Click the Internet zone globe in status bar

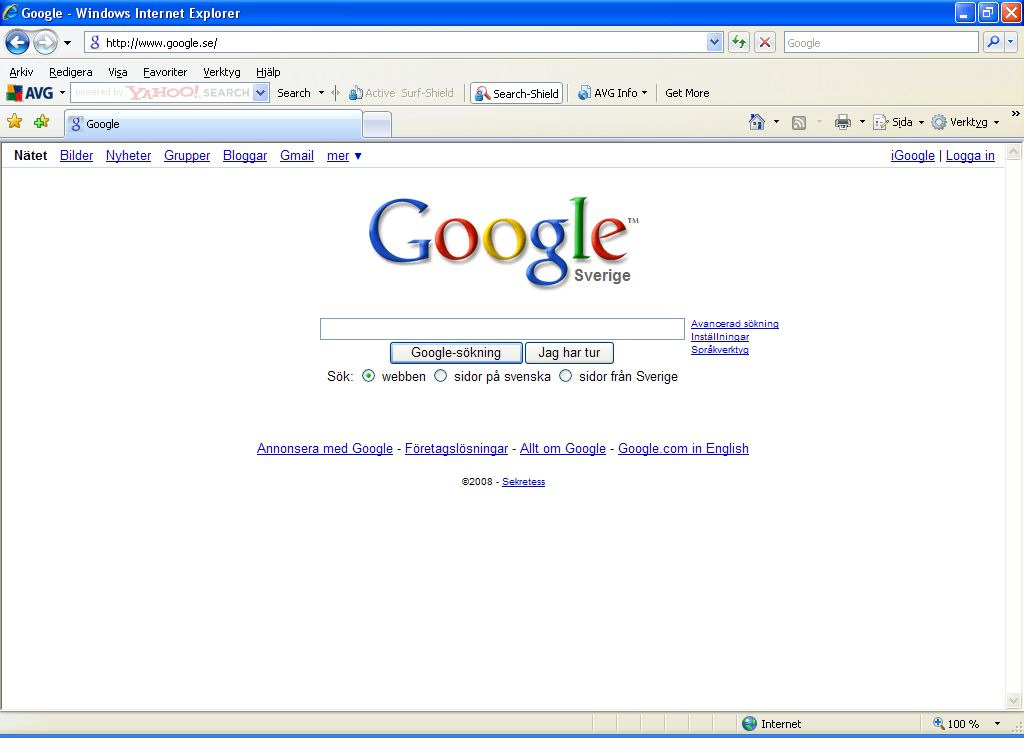pos(750,724)
